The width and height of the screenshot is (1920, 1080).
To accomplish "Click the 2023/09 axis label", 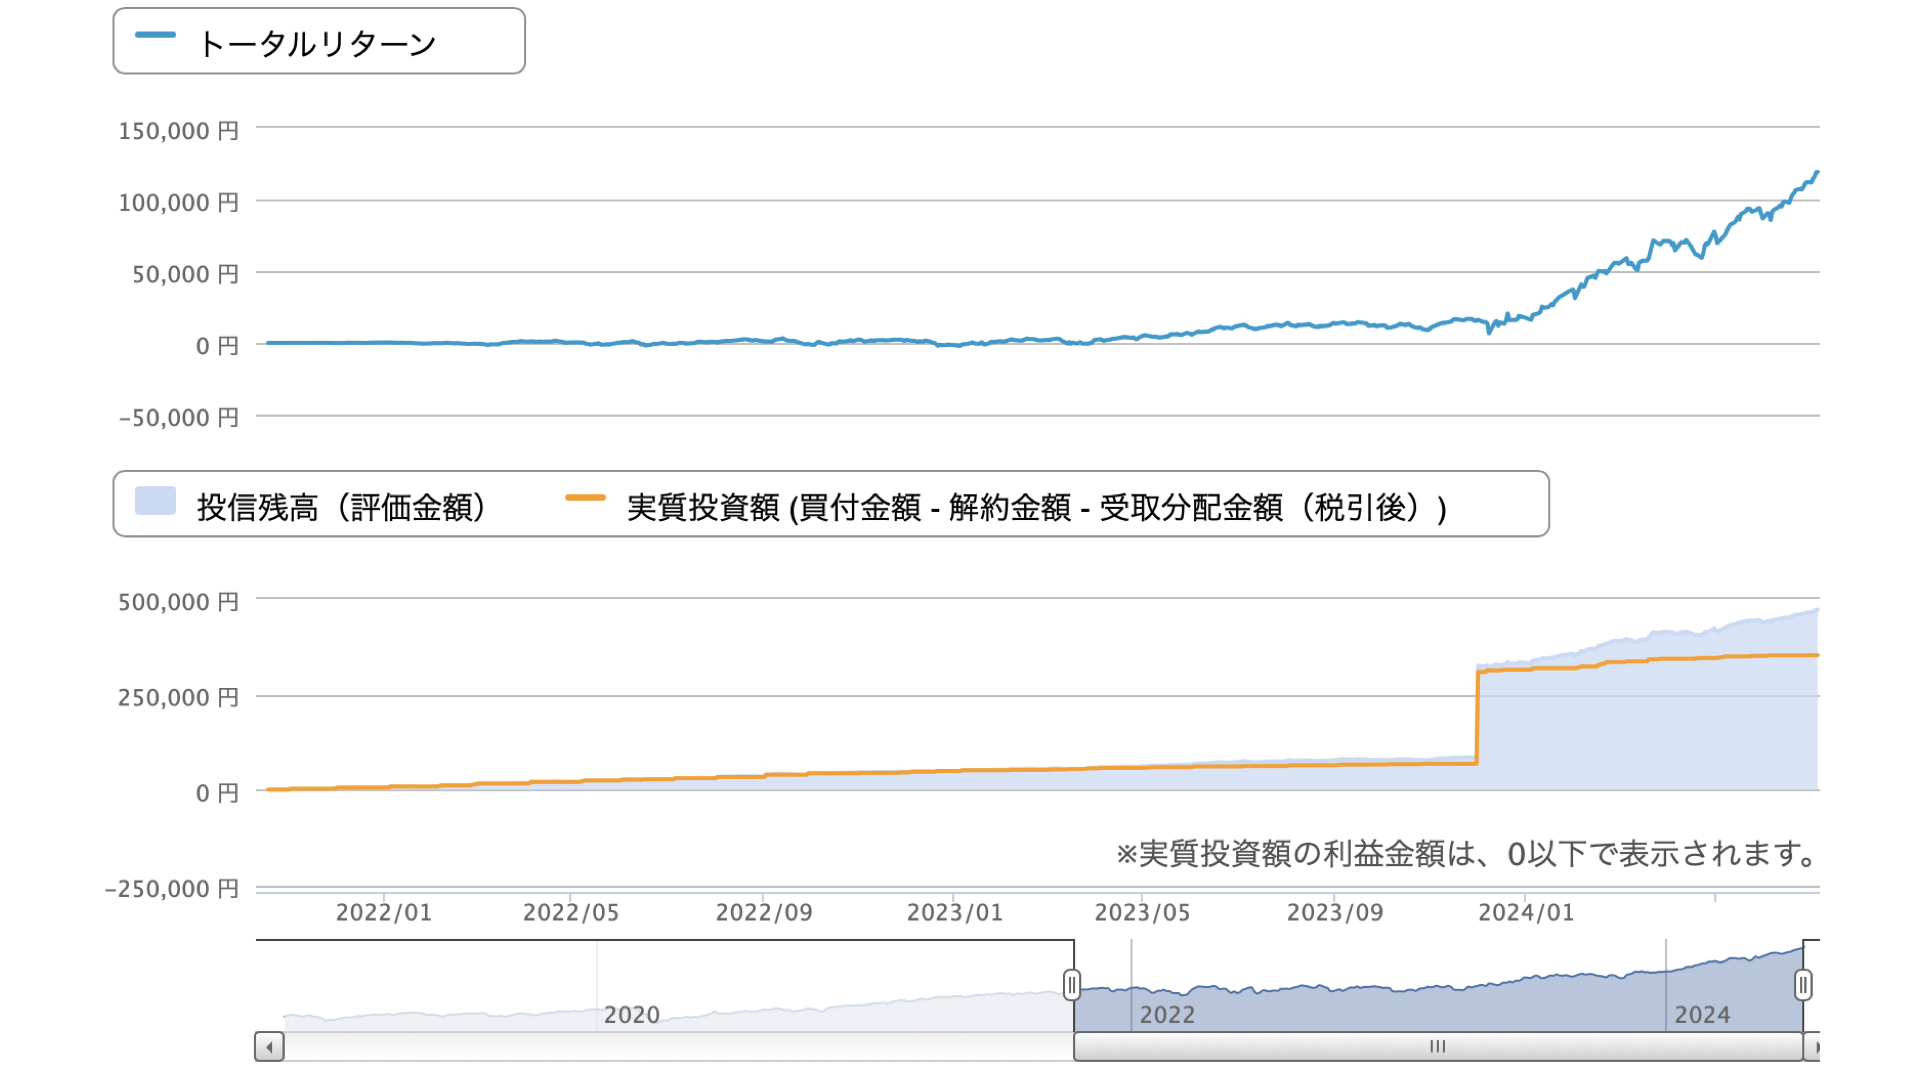I will pos(1335,913).
